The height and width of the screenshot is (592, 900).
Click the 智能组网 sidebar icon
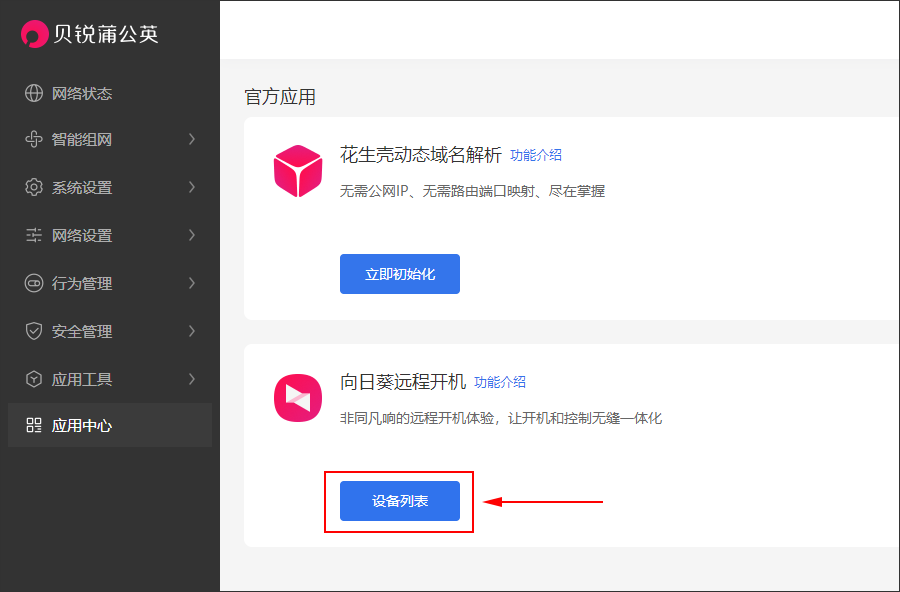click(x=34, y=139)
